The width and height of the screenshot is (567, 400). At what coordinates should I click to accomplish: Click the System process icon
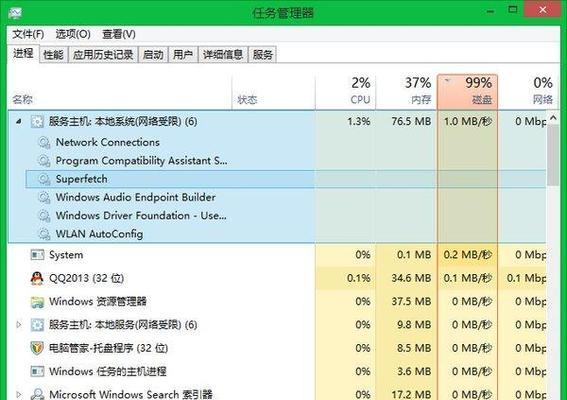tap(37, 255)
